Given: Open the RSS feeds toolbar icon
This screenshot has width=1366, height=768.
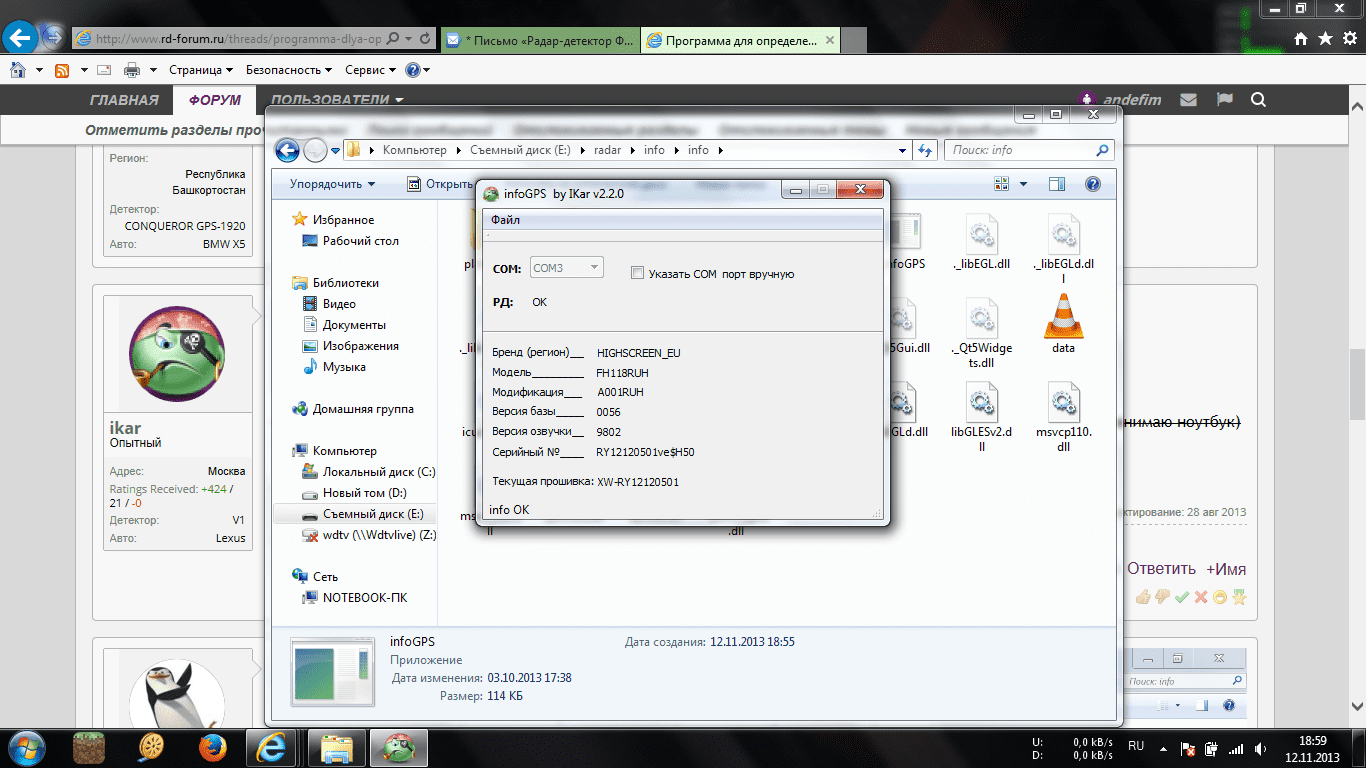Looking at the screenshot, I should coord(62,70).
